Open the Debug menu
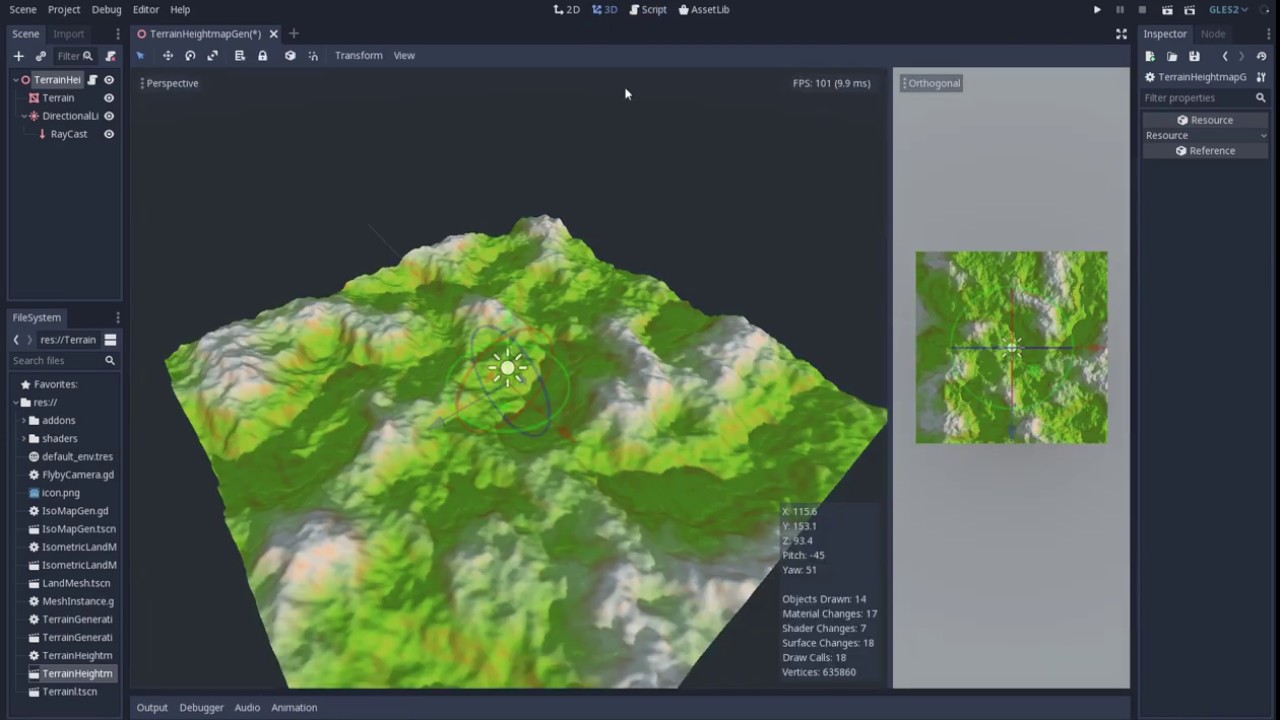 pos(106,10)
